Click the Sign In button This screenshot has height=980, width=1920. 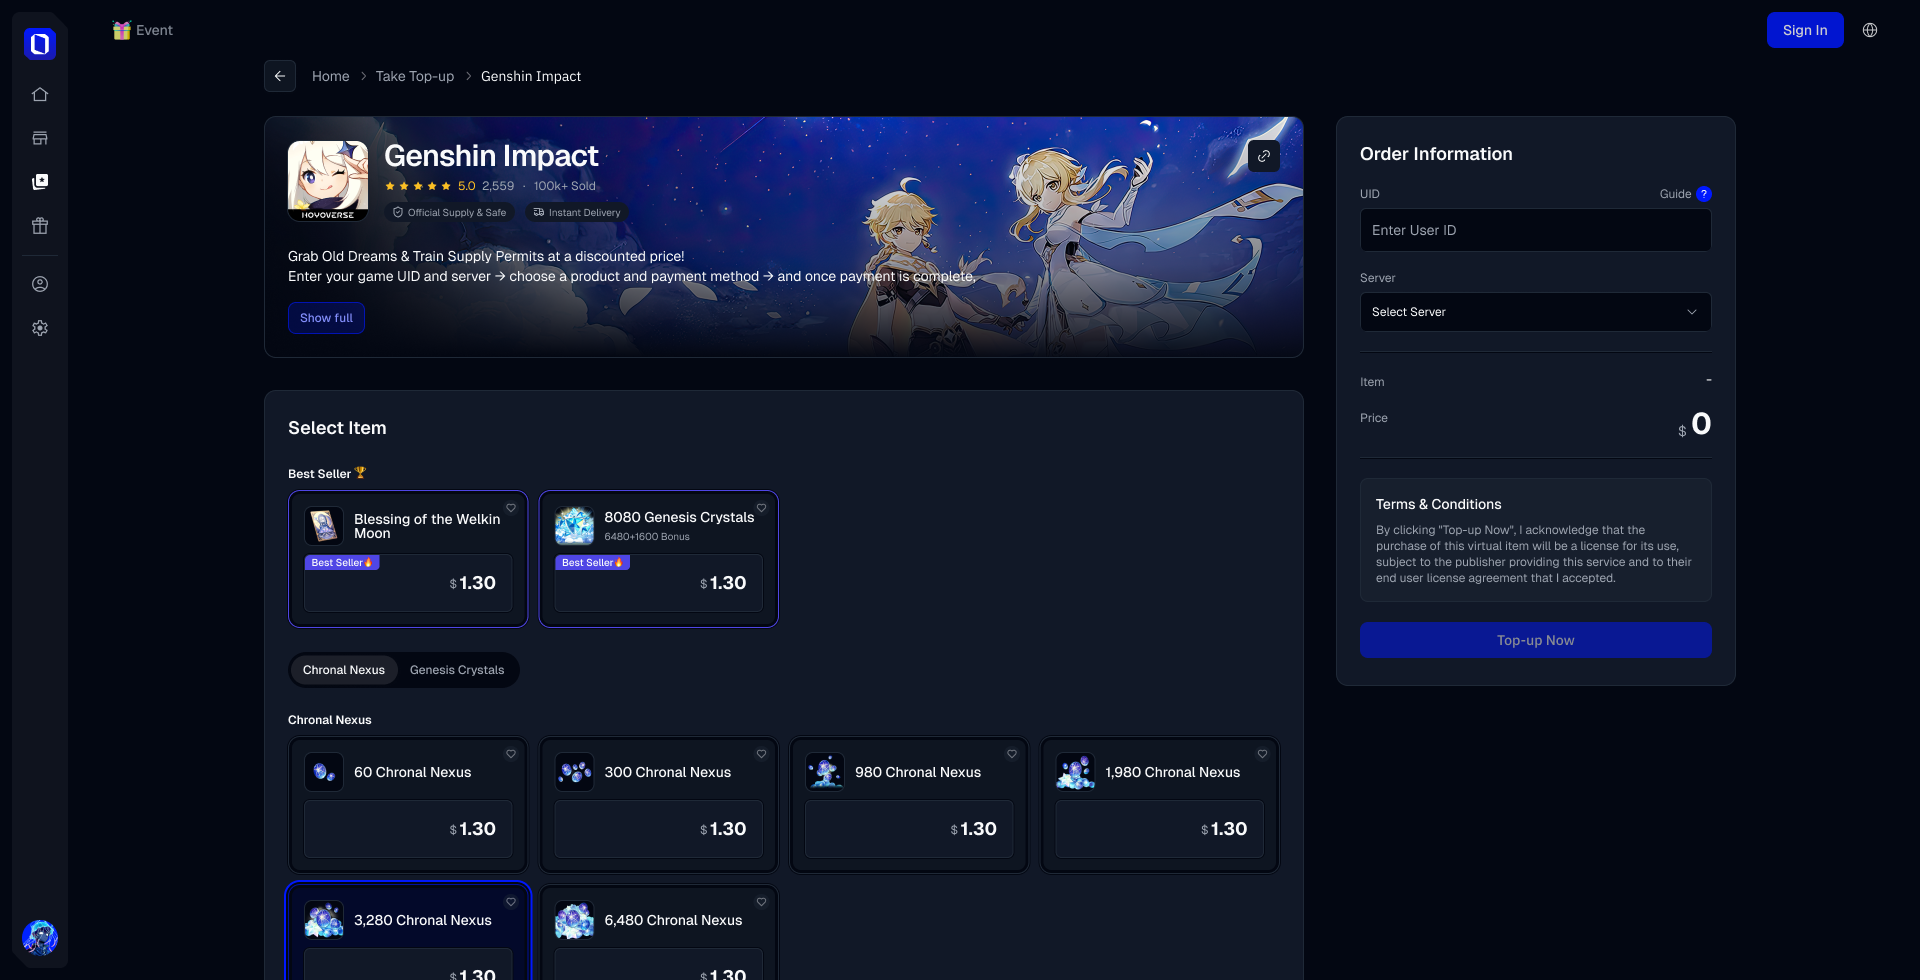click(1804, 30)
